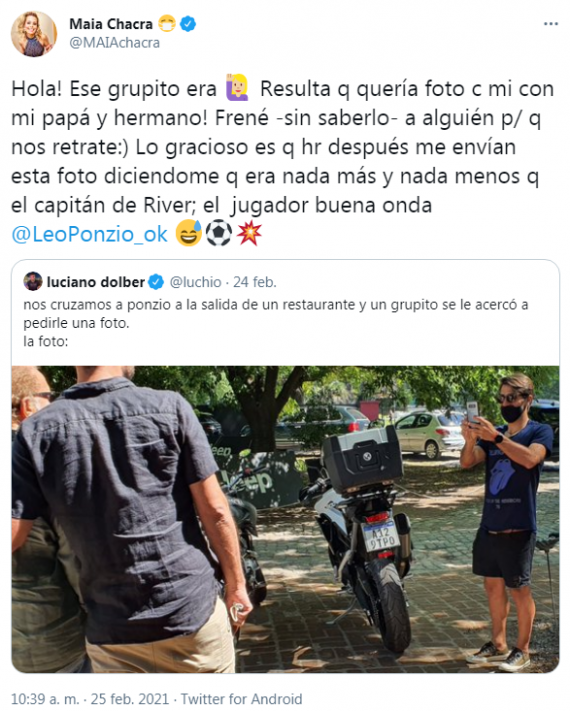Click the mask emoji next to Maia Chacra
This screenshot has width=570, height=711.
167,24
